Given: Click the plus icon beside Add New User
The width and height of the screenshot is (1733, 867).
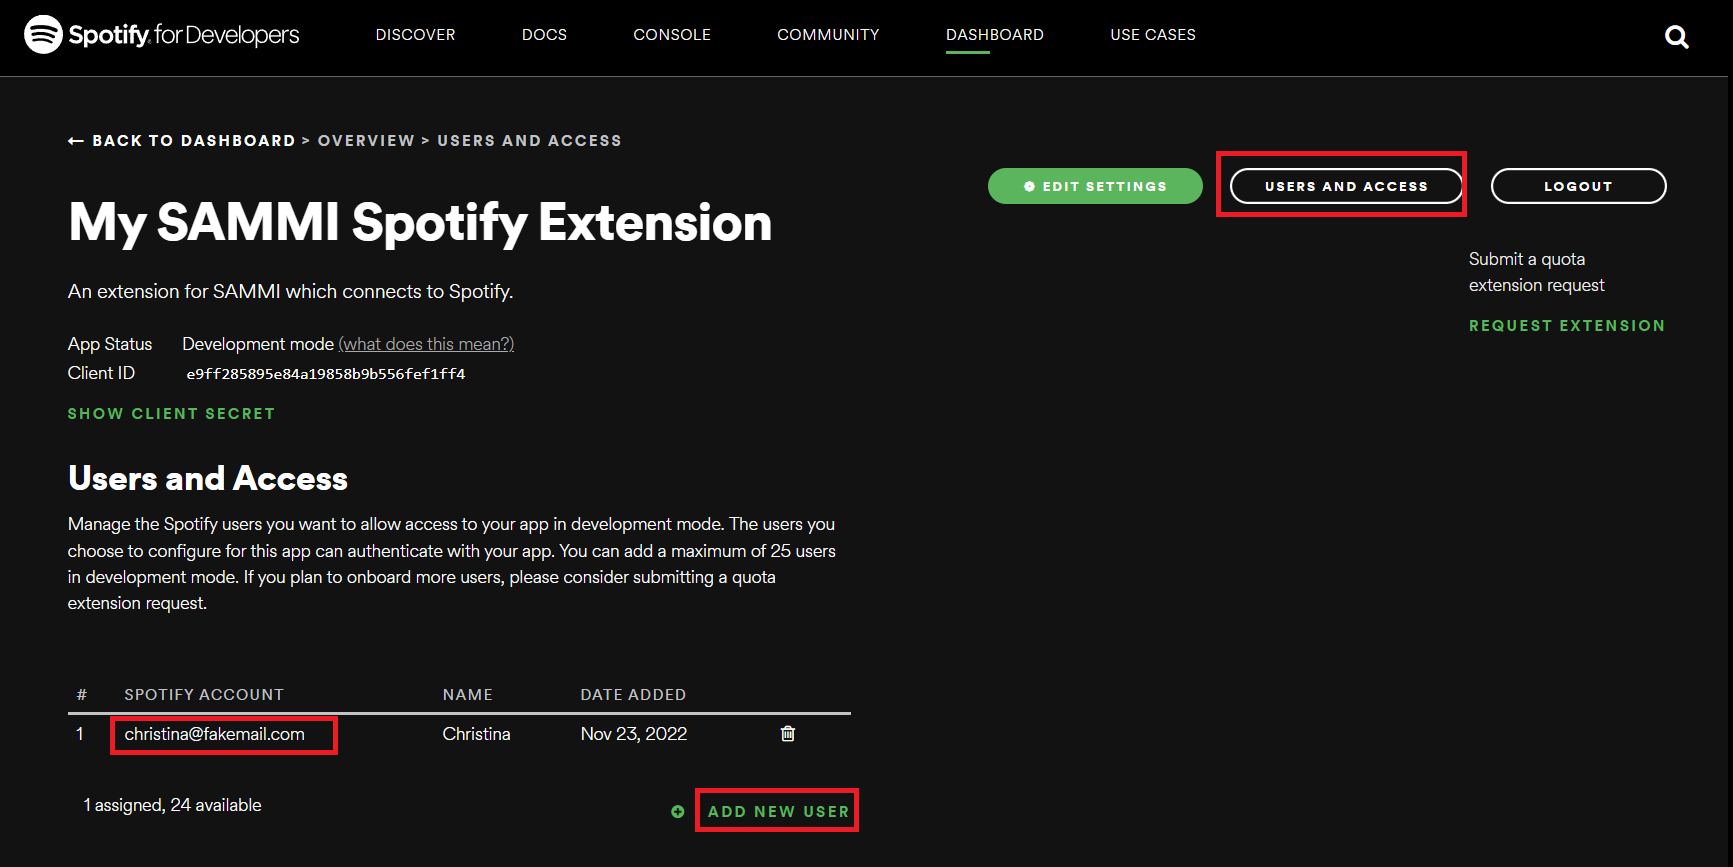Looking at the screenshot, I should pos(678,812).
